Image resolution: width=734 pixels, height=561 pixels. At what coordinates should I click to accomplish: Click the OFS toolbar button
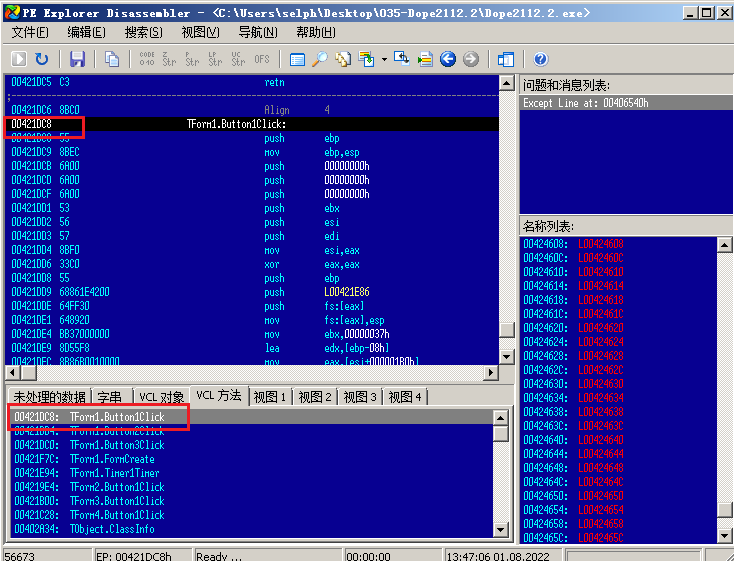point(262,60)
